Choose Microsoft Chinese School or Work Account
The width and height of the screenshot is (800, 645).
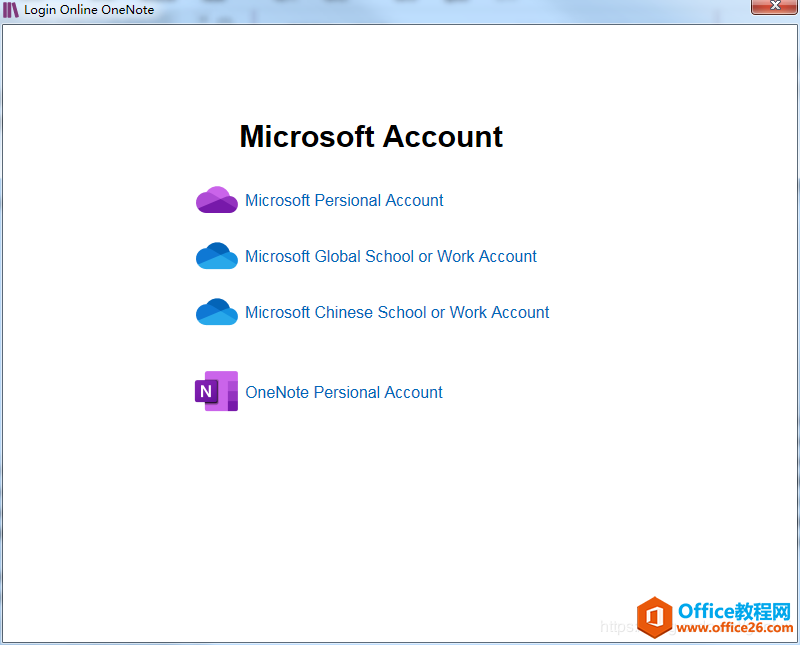tap(398, 312)
